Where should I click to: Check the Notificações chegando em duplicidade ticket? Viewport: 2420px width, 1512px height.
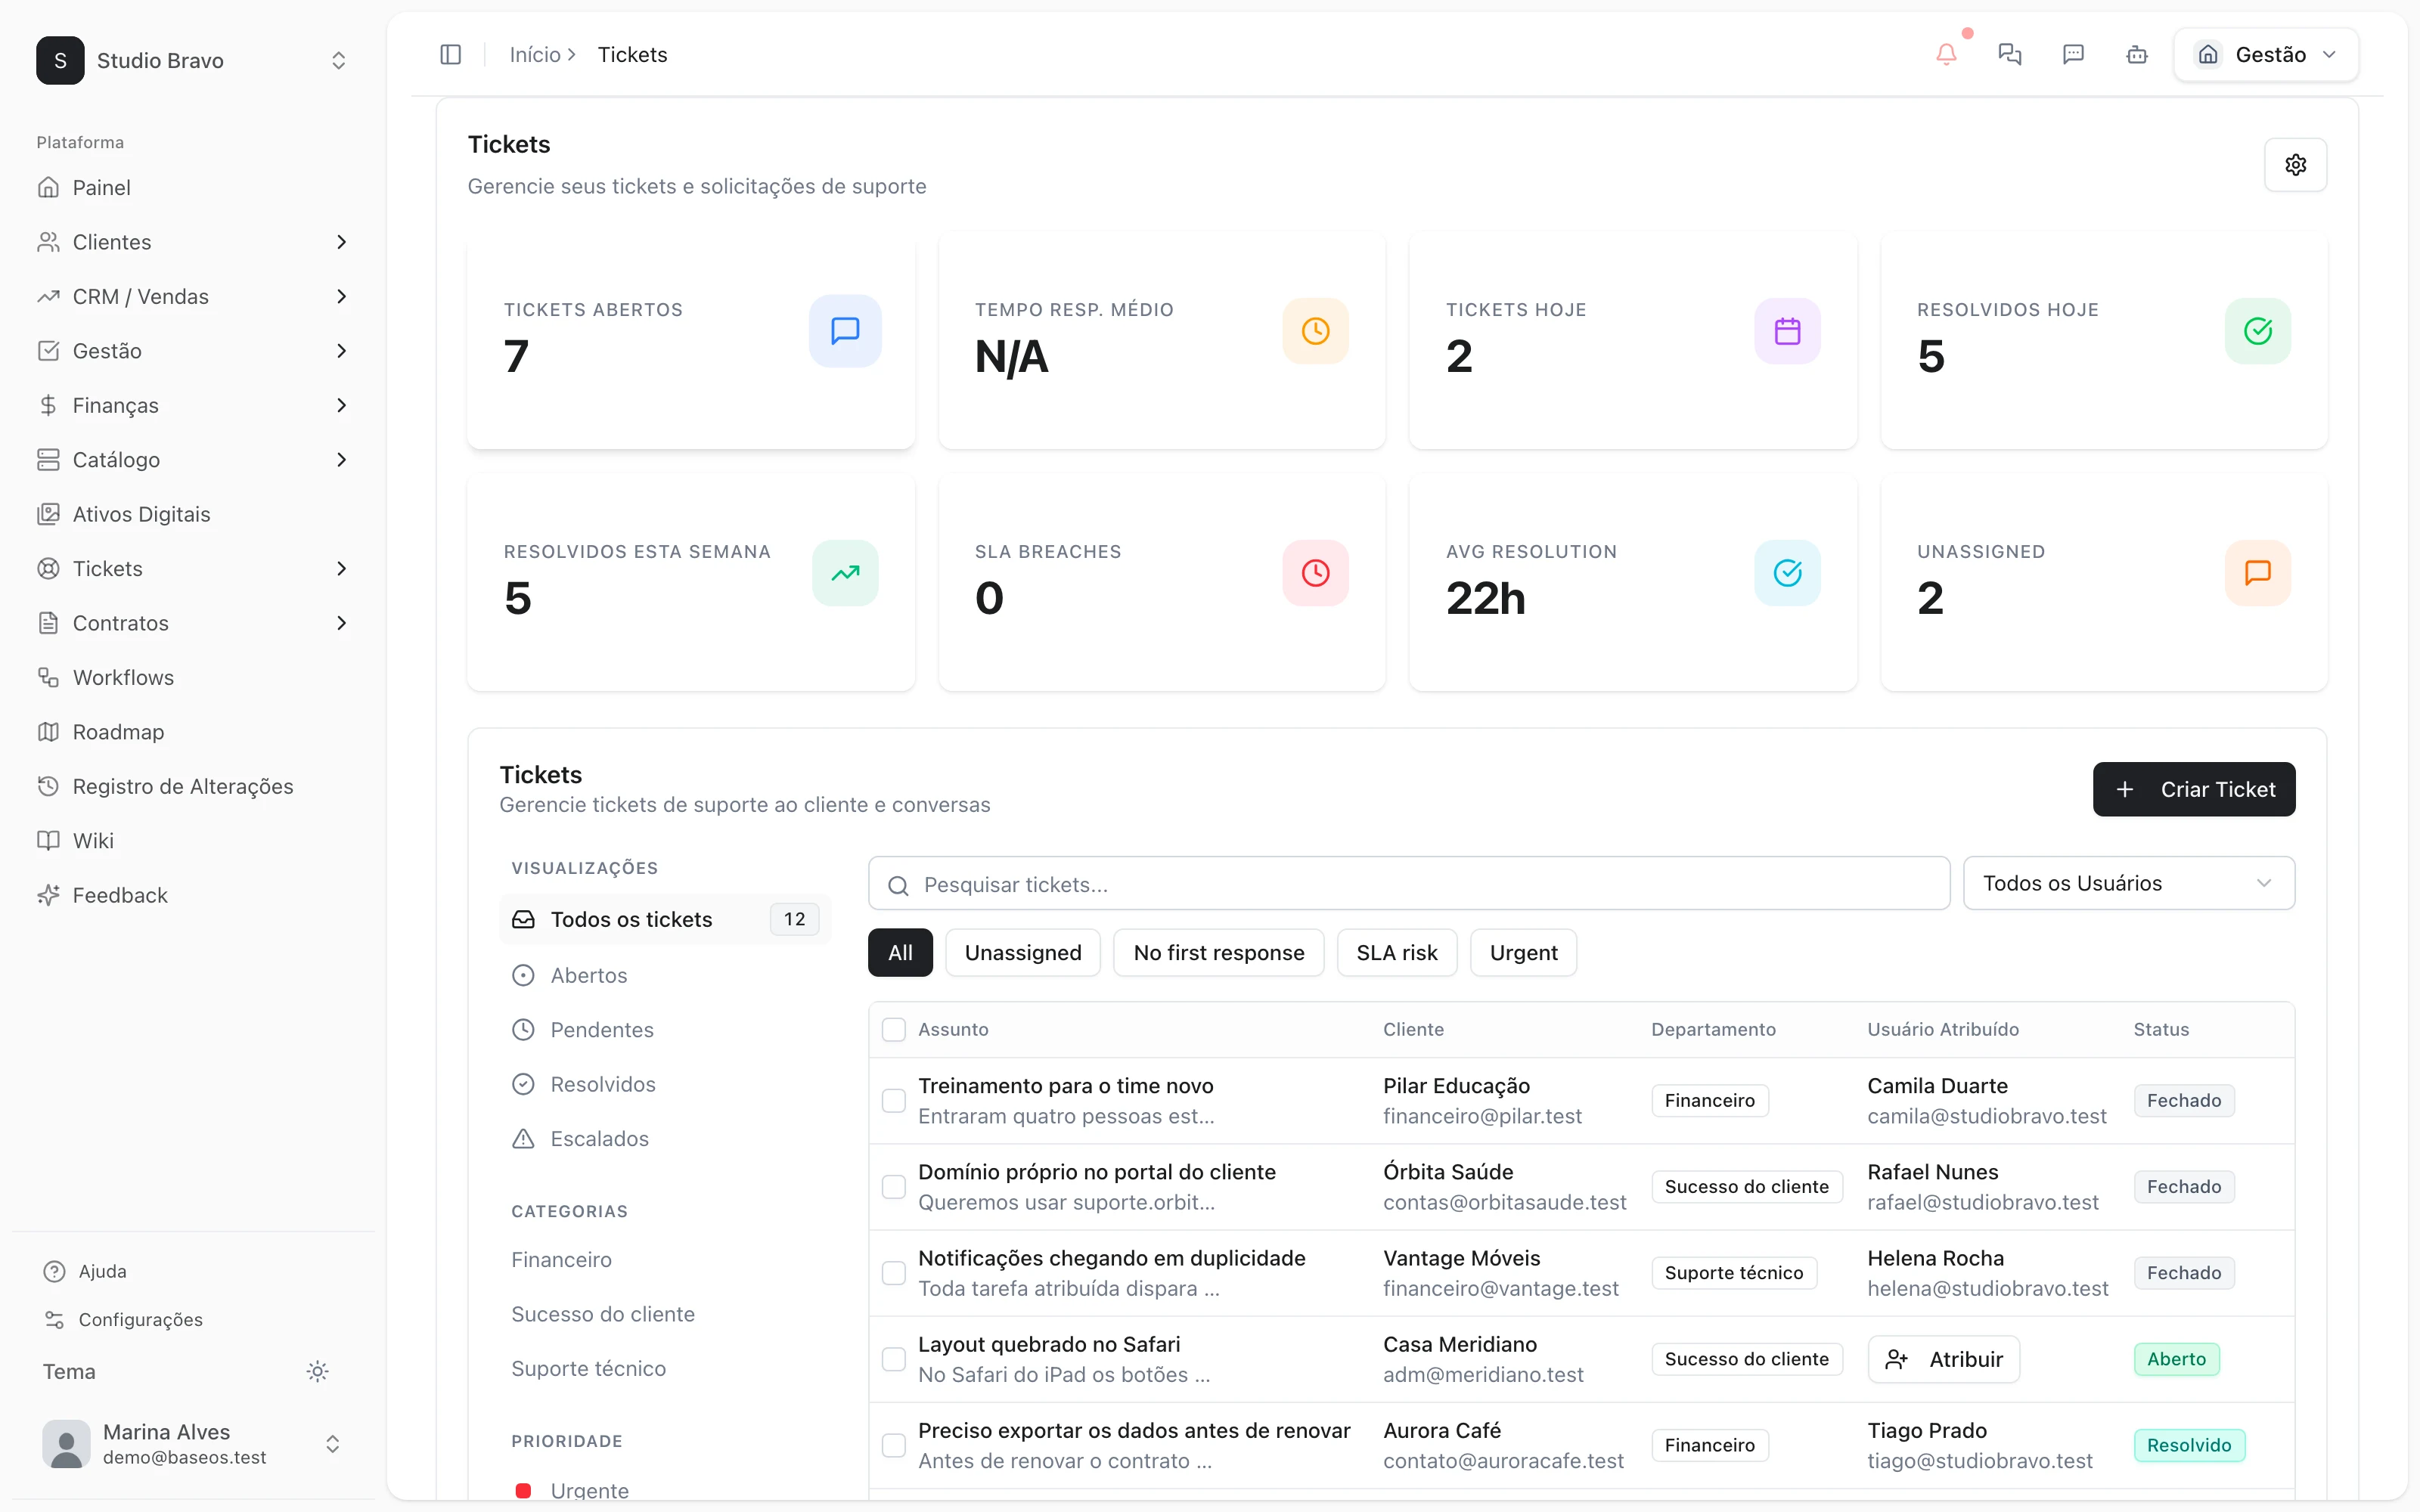pyautogui.click(x=894, y=1273)
